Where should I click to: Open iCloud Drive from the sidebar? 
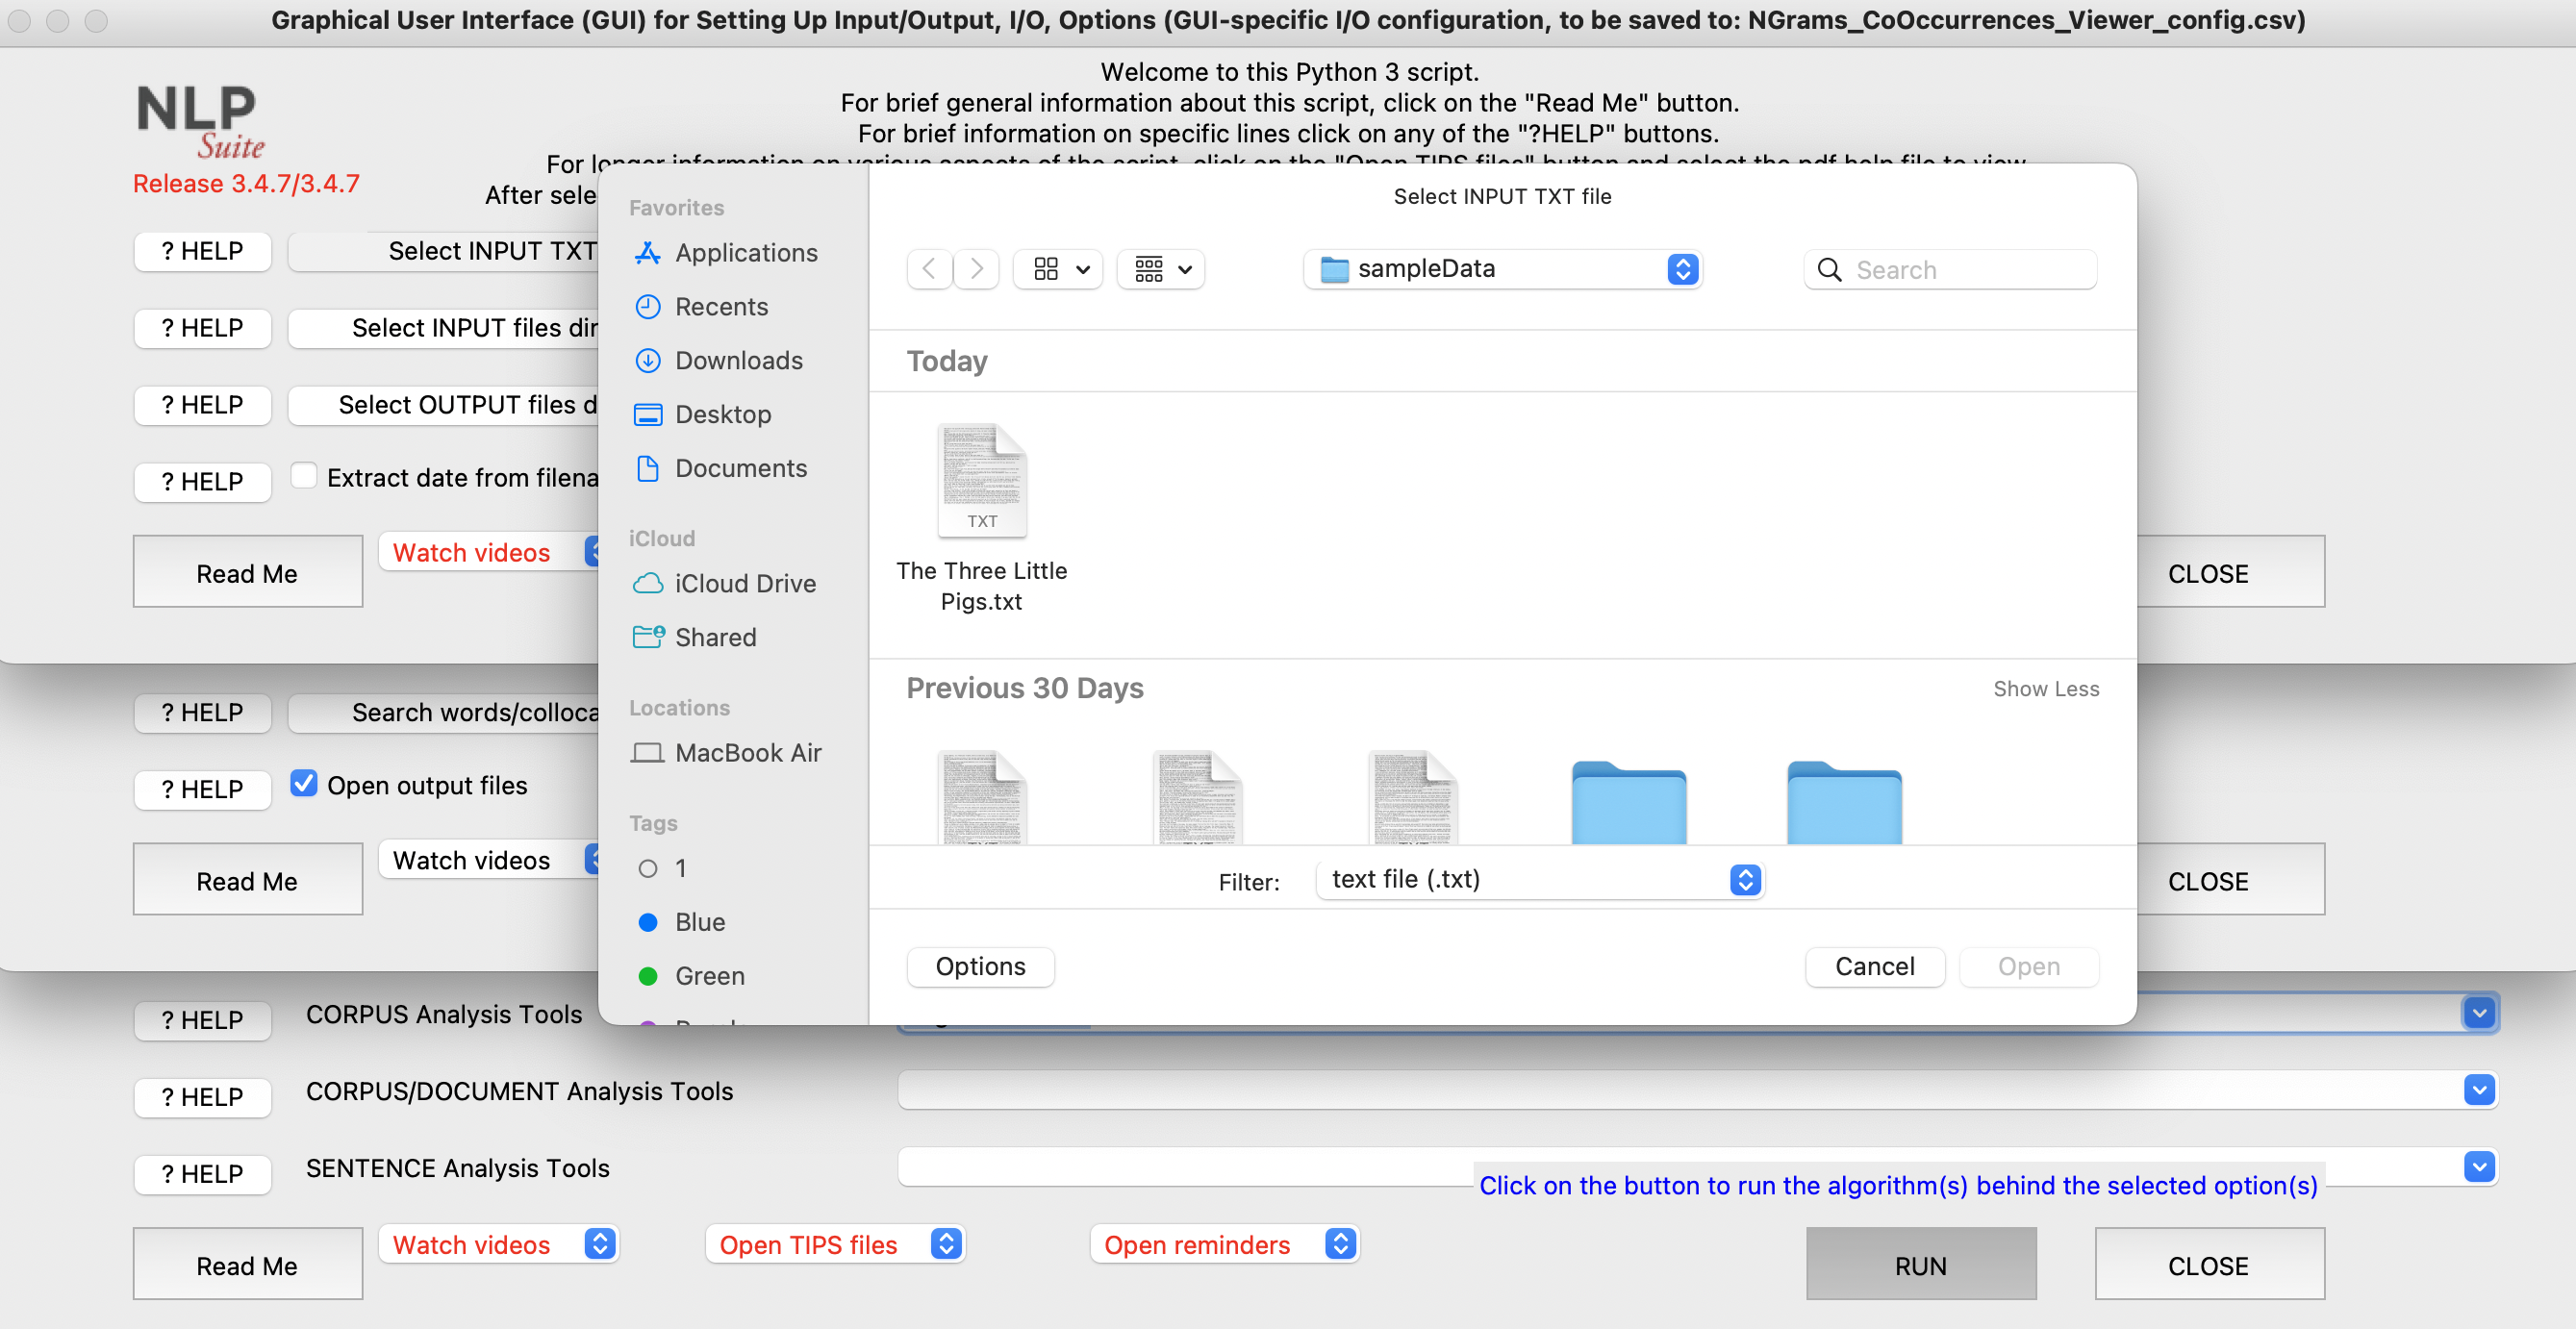click(x=744, y=583)
